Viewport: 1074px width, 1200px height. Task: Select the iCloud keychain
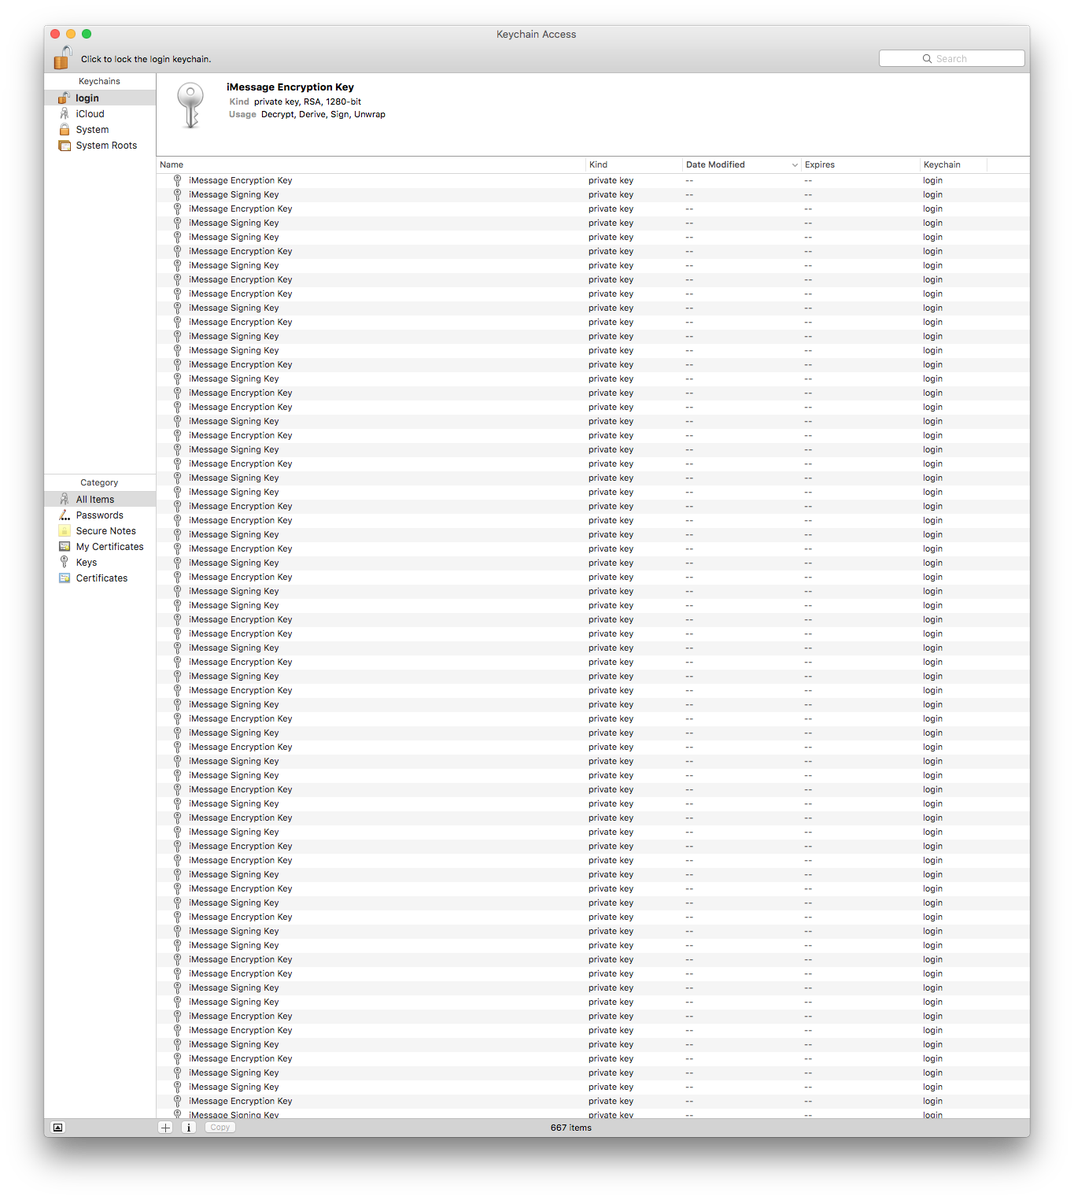(x=100, y=114)
